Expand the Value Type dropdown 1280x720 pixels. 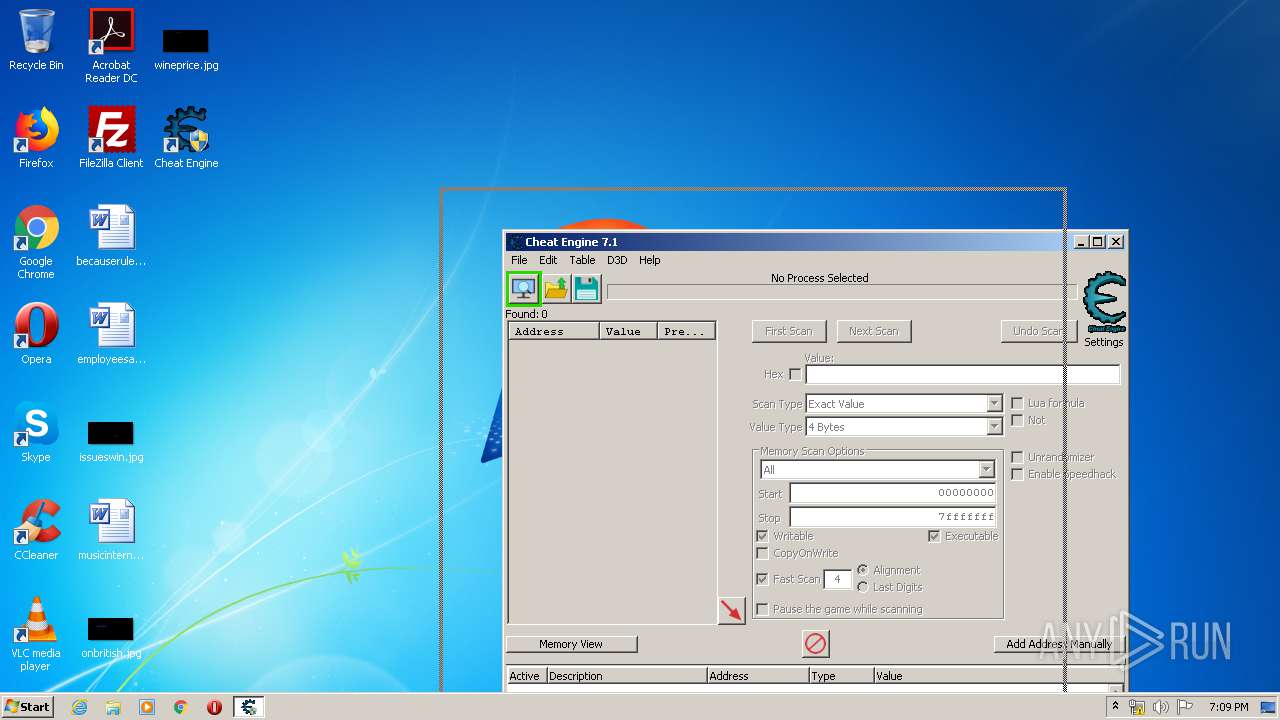[x=994, y=427]
